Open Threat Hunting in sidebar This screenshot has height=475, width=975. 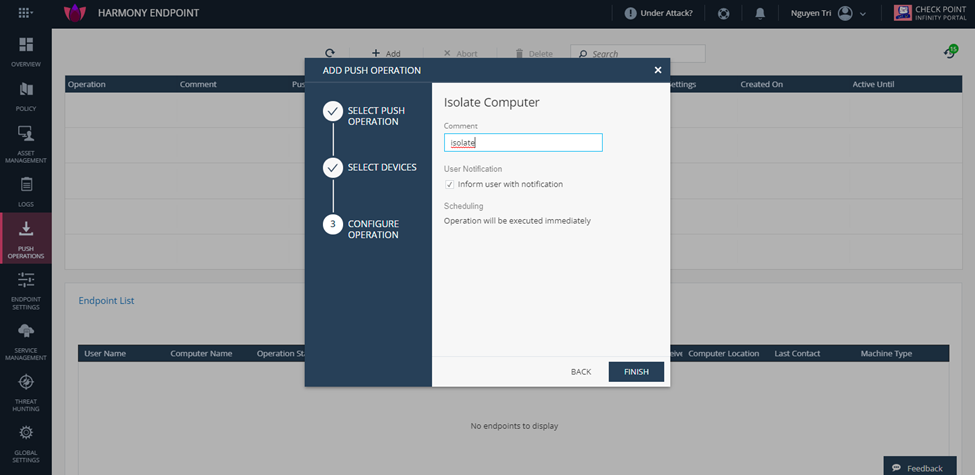click(25, 392)
